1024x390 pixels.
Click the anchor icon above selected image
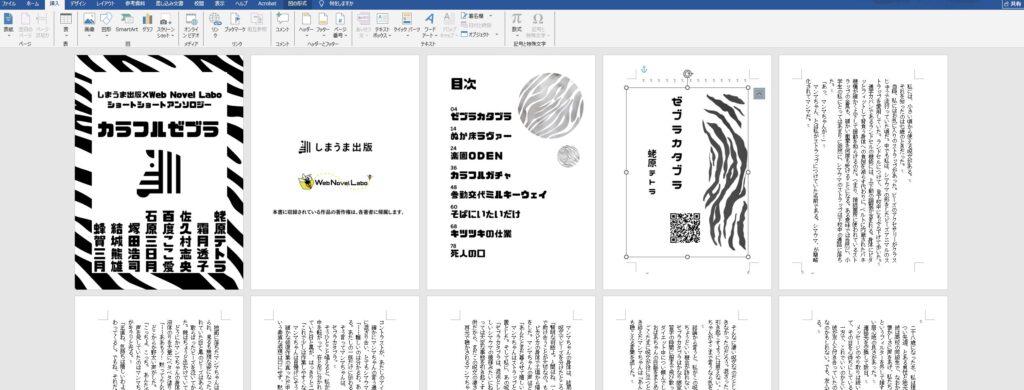click(643, 70)
